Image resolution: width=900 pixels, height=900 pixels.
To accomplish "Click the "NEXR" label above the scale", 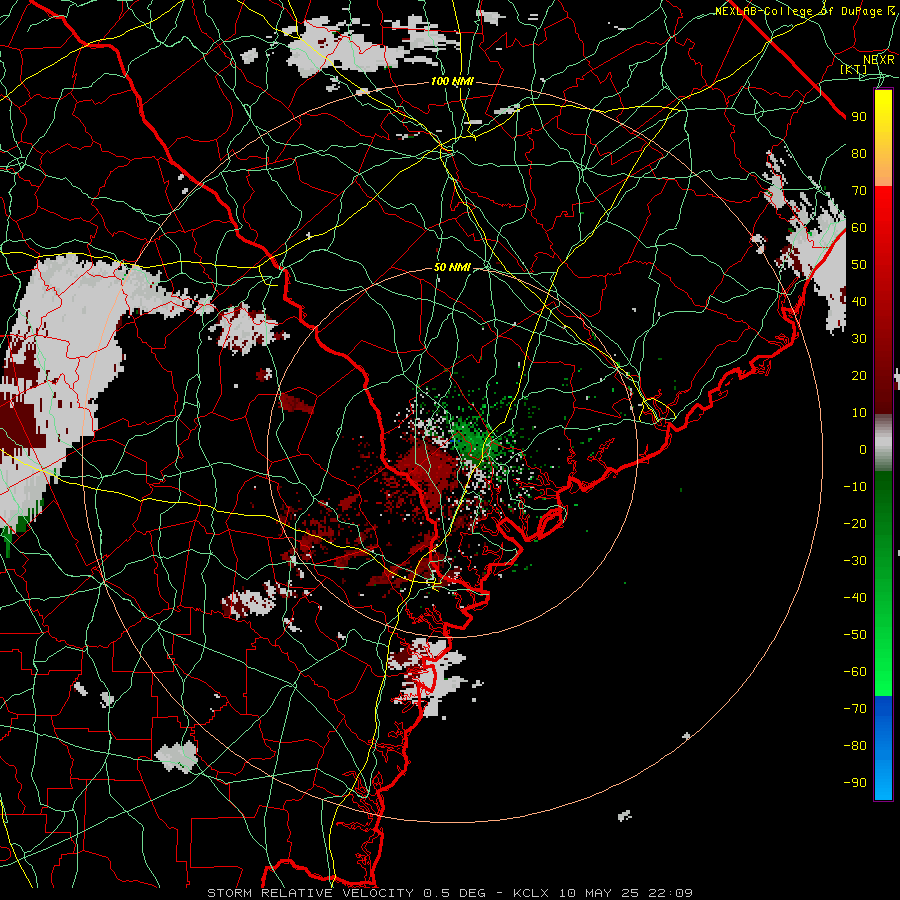I will coord(879,60).
